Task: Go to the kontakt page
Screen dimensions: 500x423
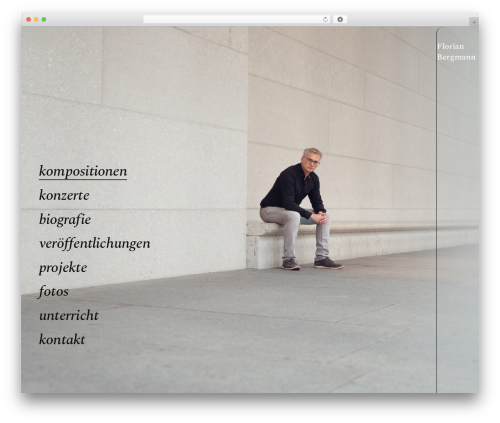Action: click(x=62, y=340)
